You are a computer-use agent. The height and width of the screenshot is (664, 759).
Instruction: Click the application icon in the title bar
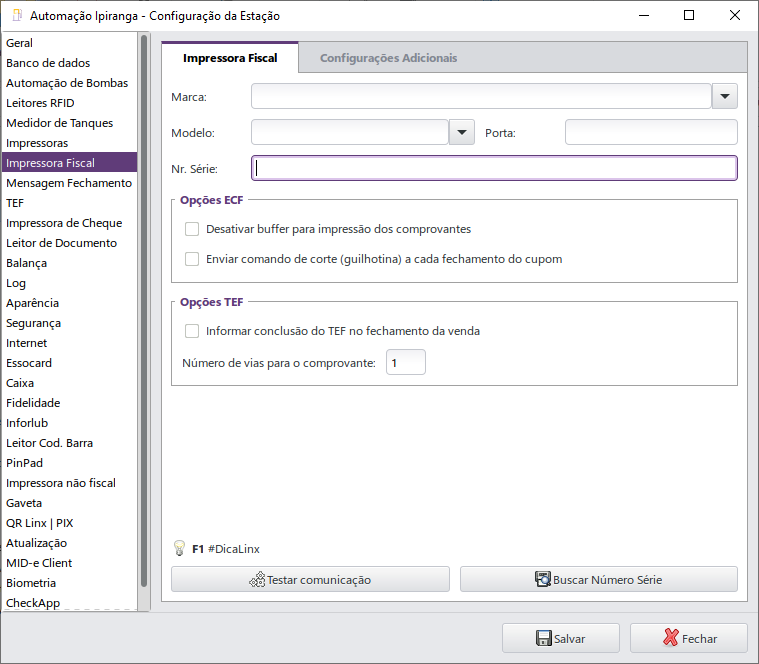17,15
